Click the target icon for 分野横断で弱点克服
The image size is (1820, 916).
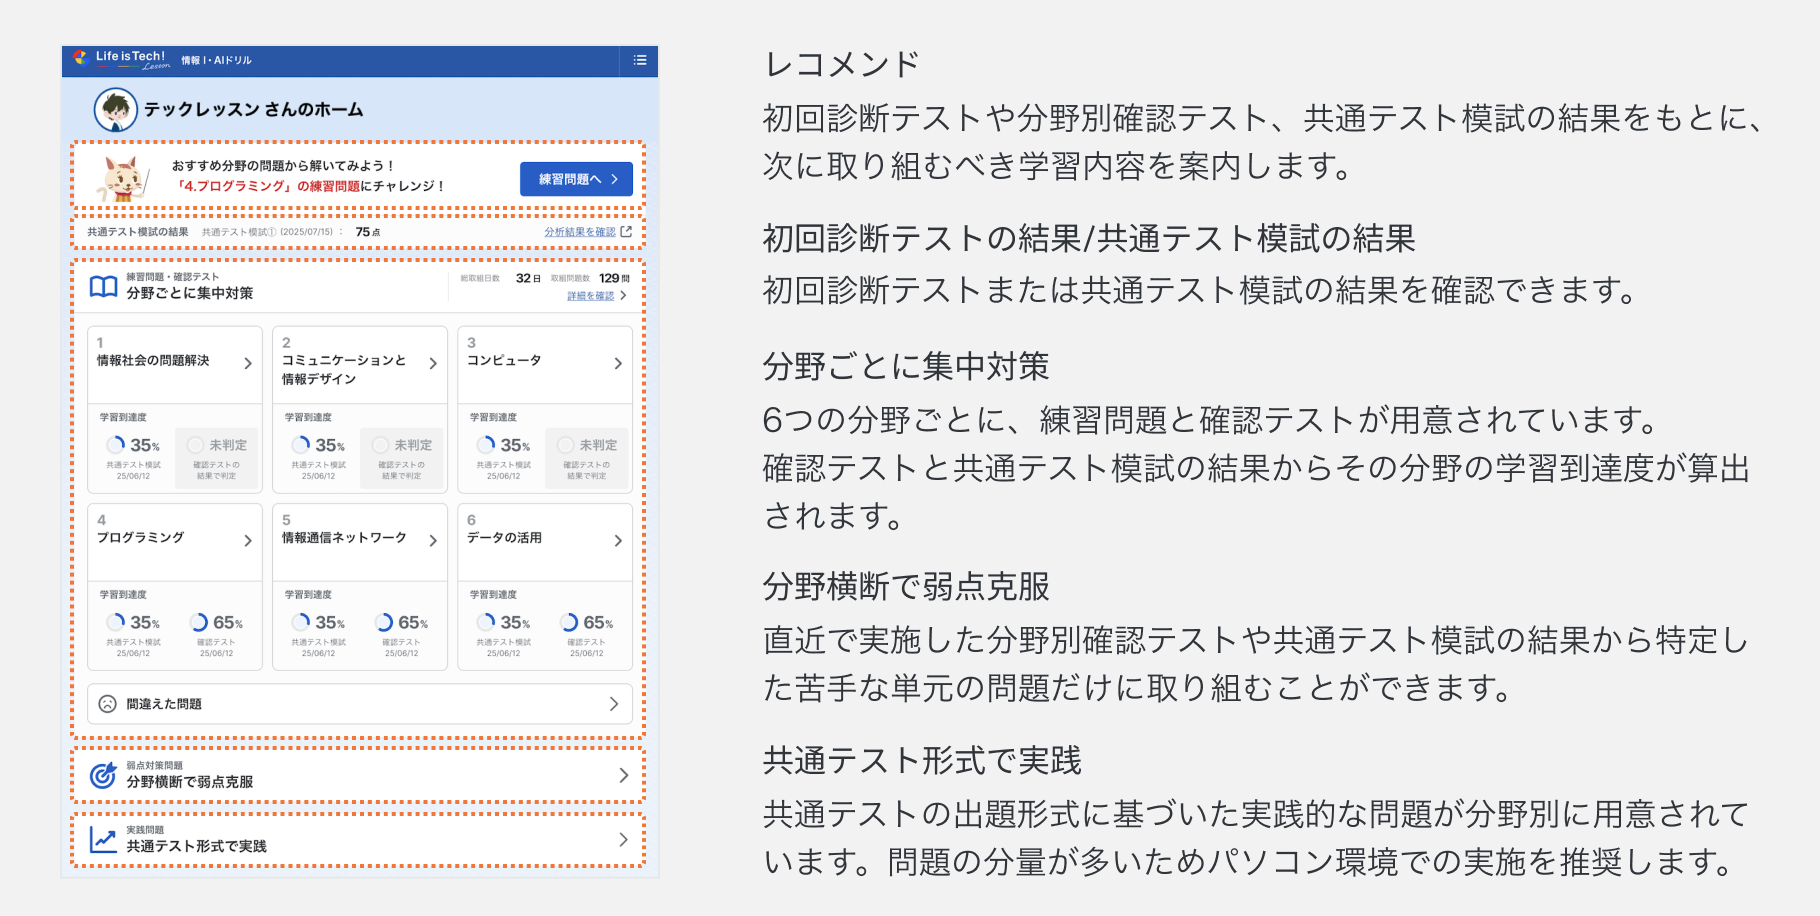click(103, 775)
